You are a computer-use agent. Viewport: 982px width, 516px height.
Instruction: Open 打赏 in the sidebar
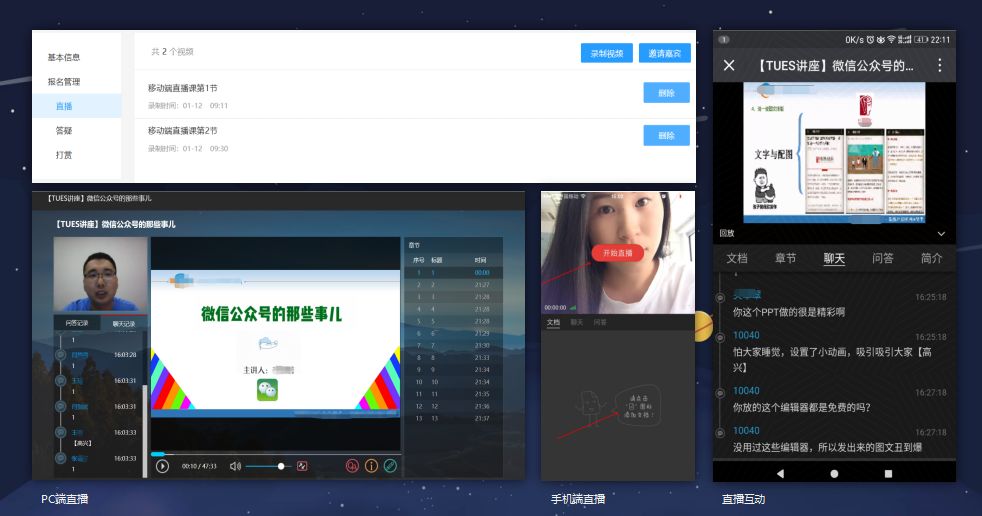pyautogui.click(x=64, y=155)
